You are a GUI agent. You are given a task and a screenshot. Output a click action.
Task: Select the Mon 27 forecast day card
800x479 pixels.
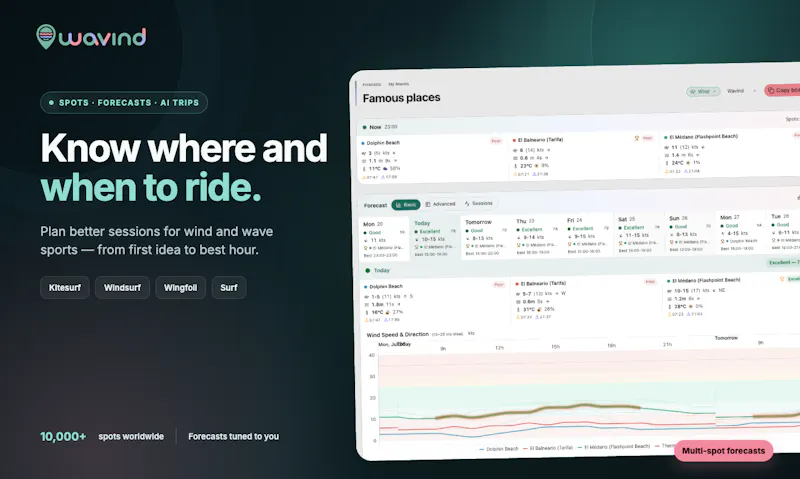tap(741, 232)
